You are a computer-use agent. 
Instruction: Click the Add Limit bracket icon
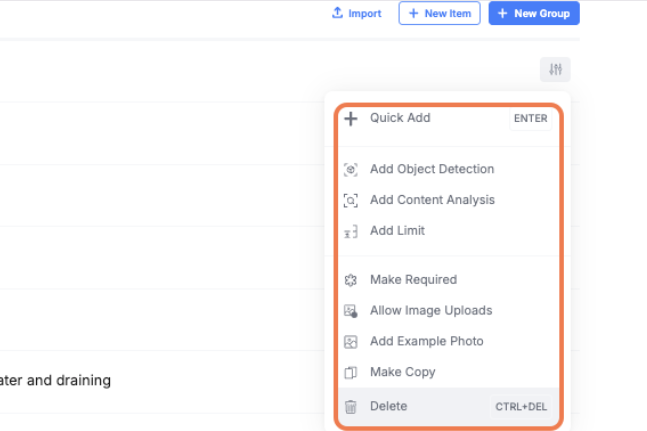351,232
